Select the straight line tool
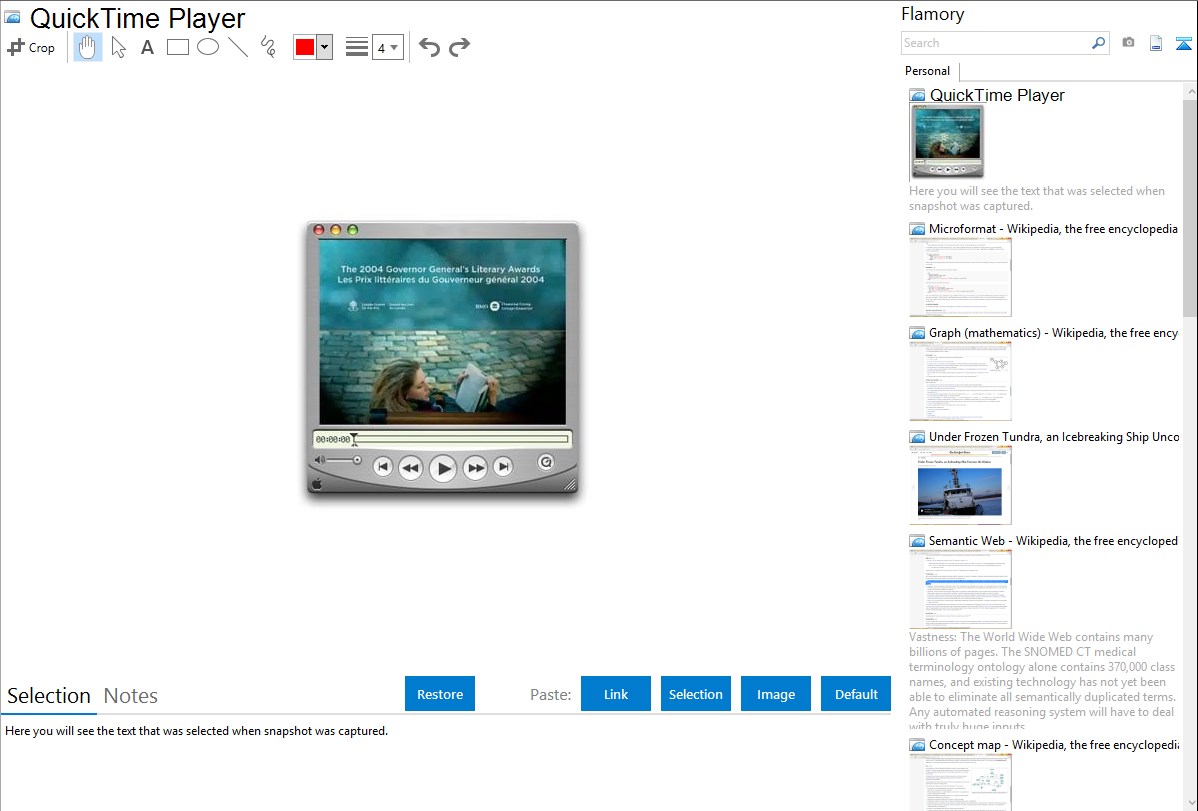This screenshot has height=811, width=1198. click(238, 47)
